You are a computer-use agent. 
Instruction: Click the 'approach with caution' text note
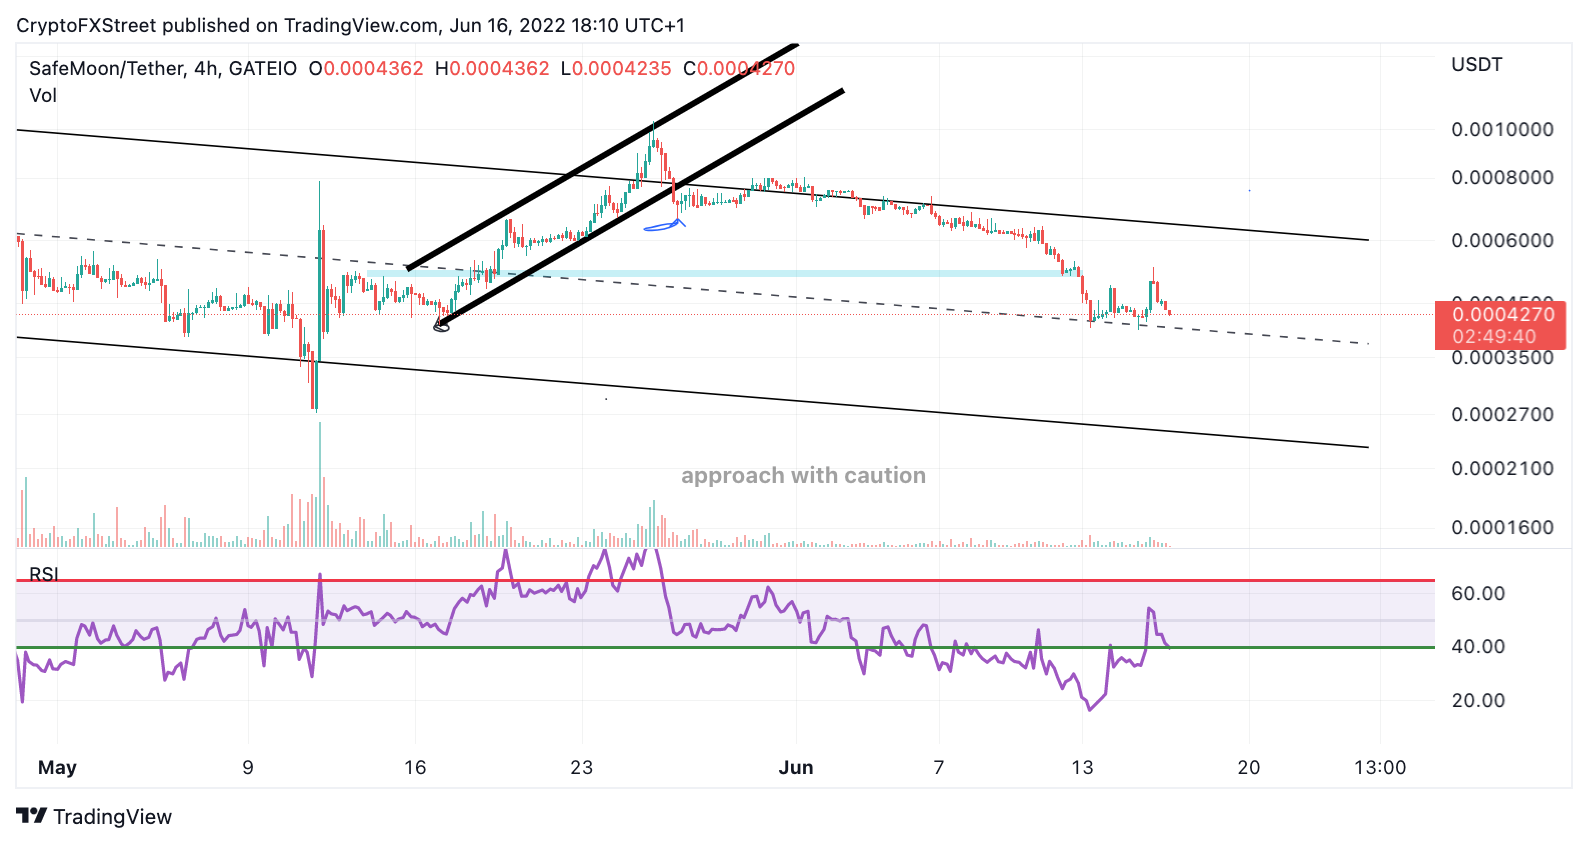803,476
